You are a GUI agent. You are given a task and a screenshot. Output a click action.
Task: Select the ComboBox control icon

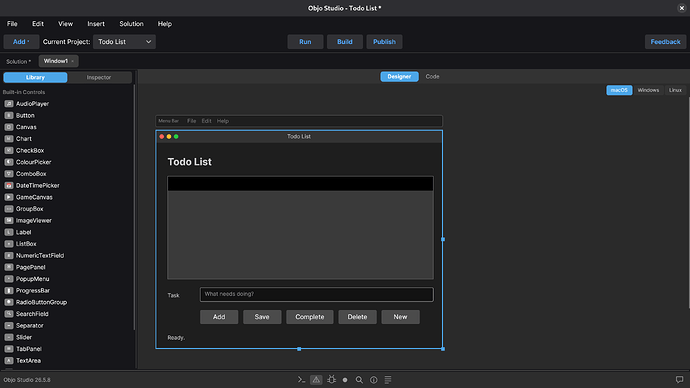9,174
